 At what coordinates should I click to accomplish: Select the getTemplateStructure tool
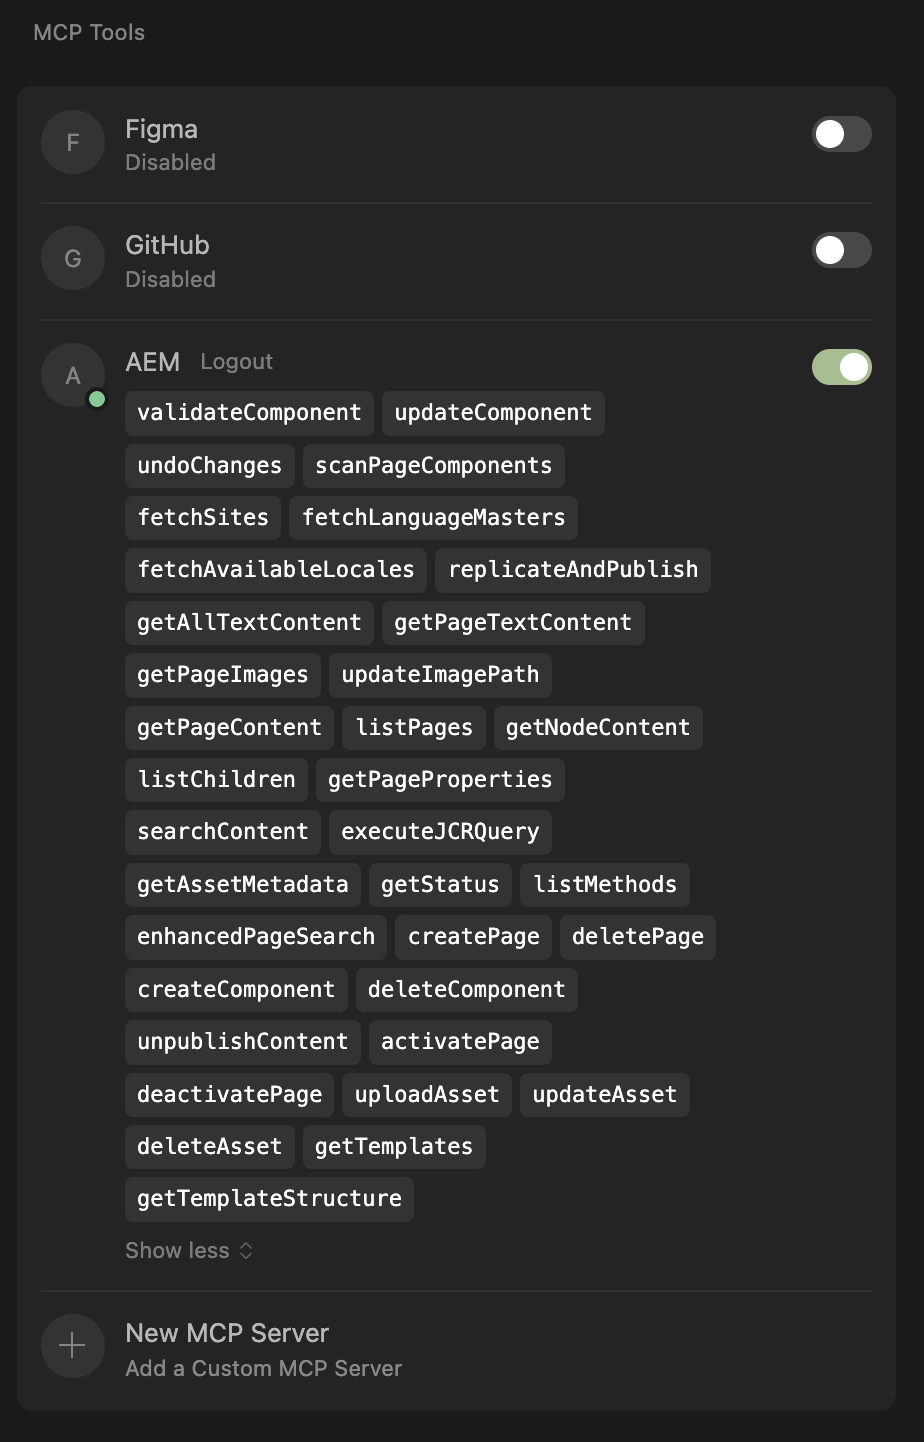269,1198
